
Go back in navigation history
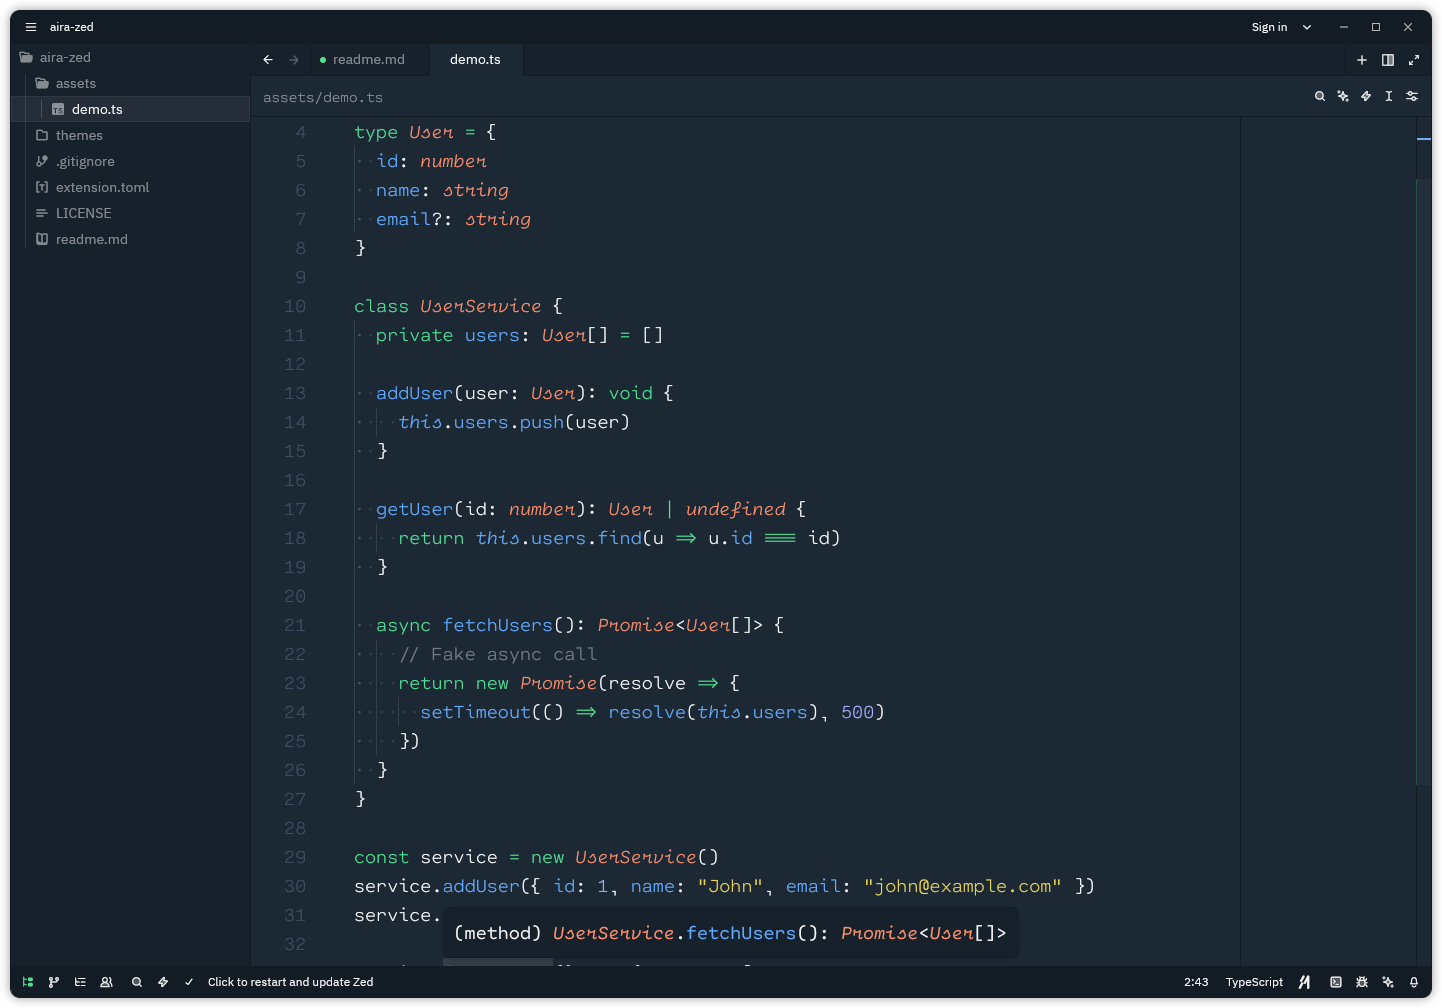268,60
